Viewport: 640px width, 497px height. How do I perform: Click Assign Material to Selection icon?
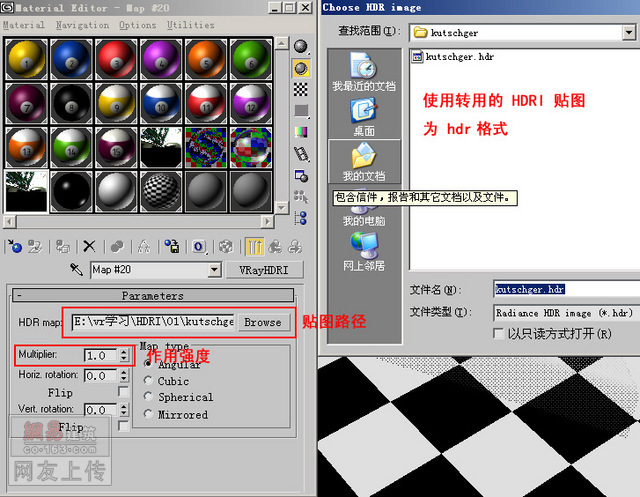[x=62, y=246]
